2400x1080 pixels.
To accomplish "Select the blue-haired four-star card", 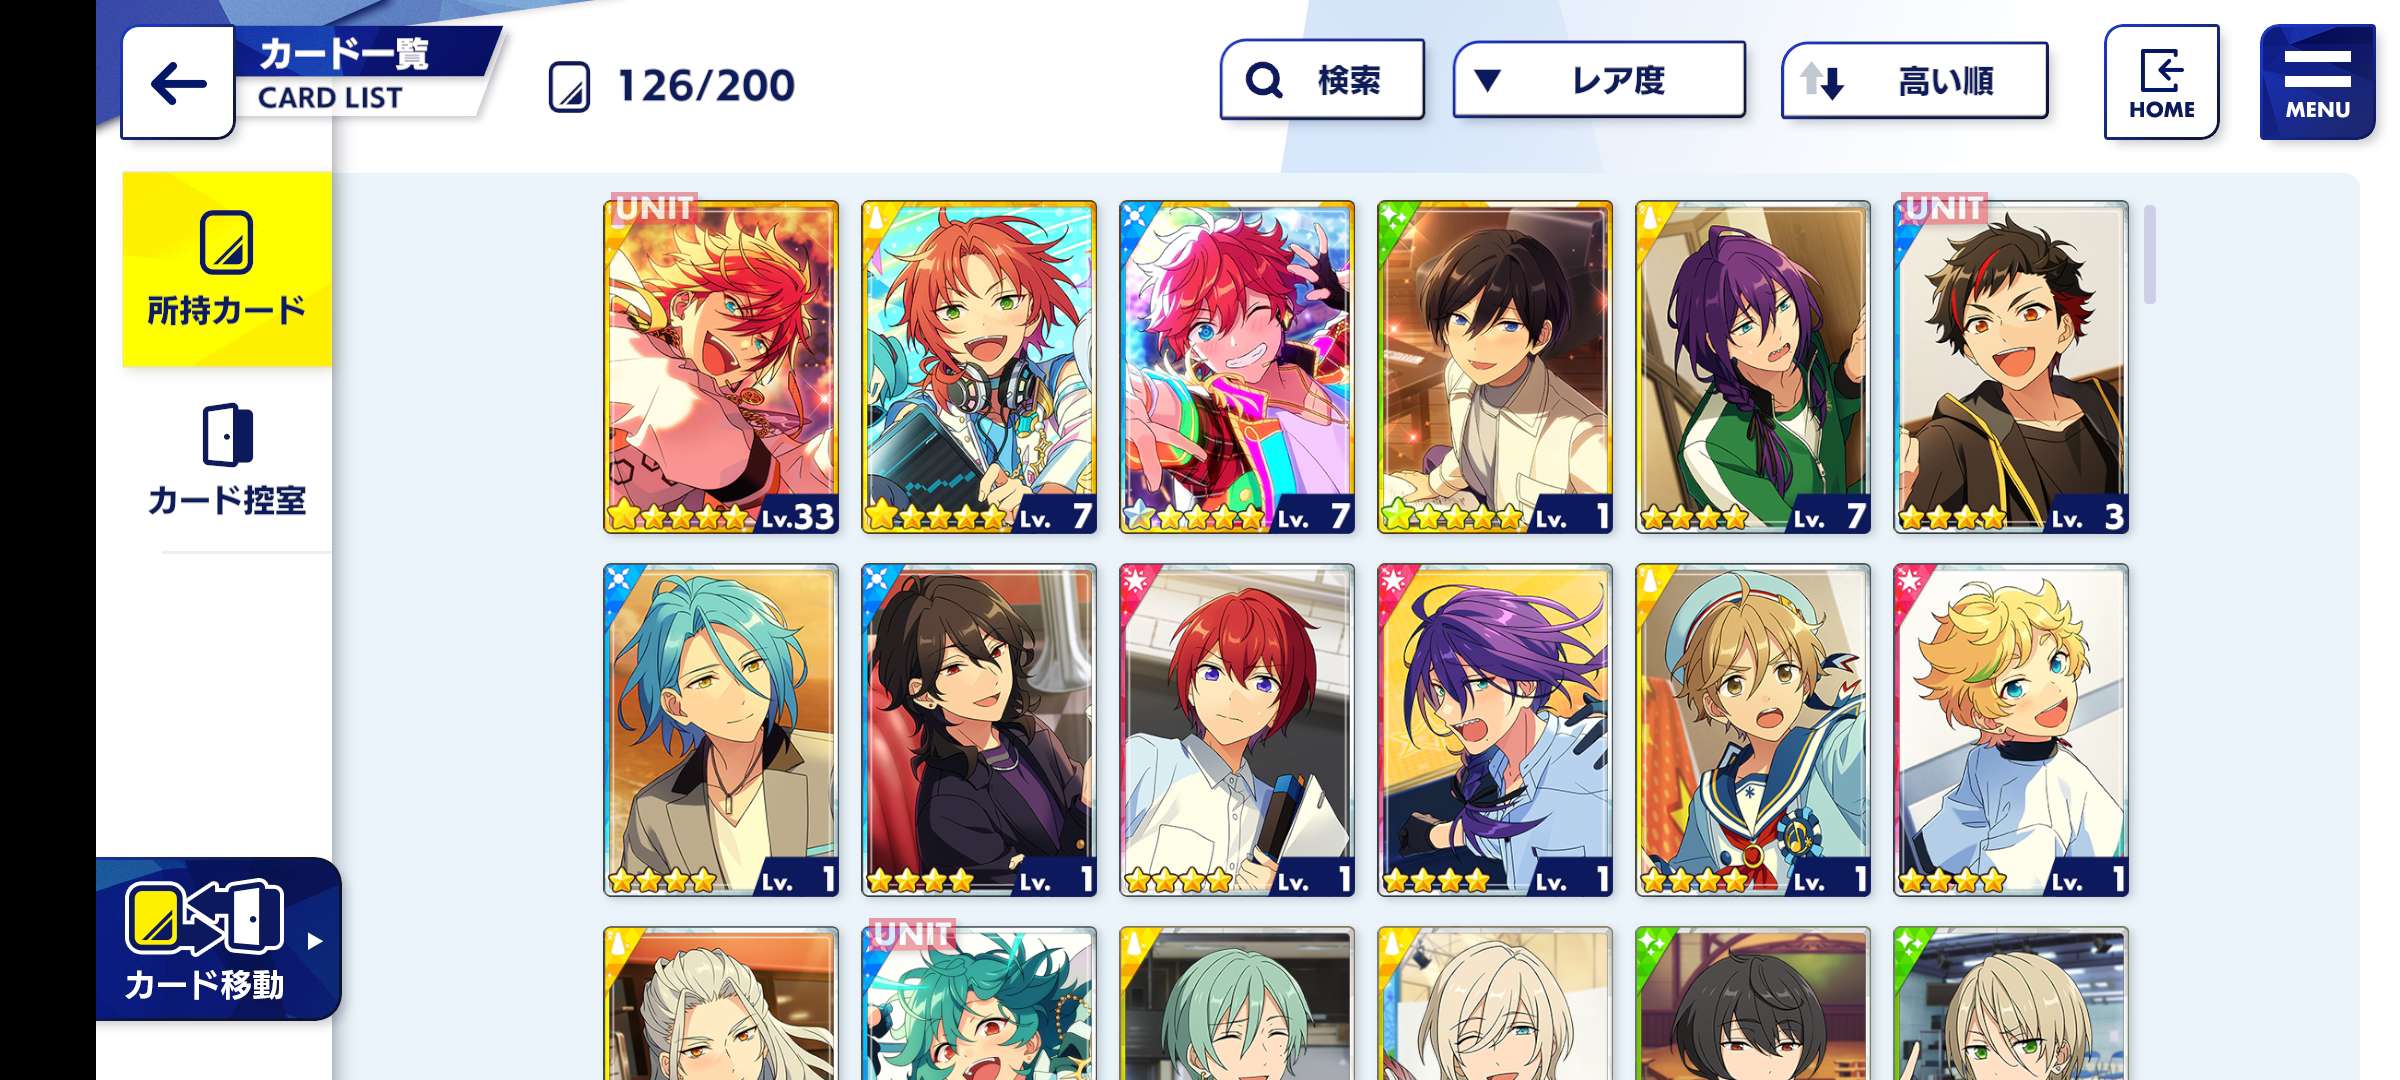I will 721,730.
